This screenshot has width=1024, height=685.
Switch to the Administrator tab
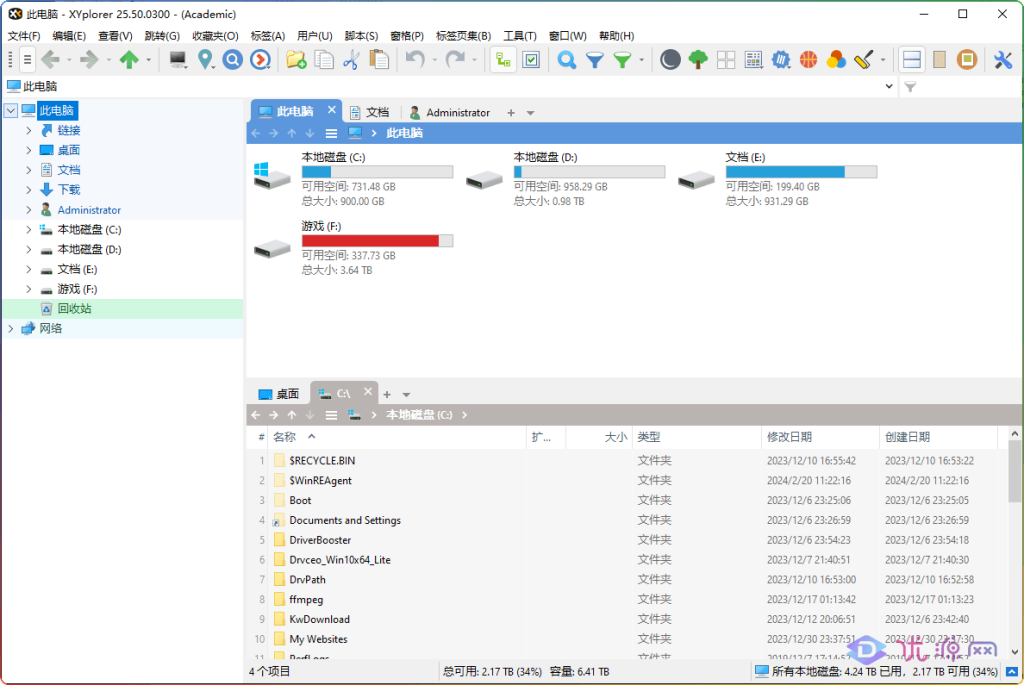coord(450,112)
